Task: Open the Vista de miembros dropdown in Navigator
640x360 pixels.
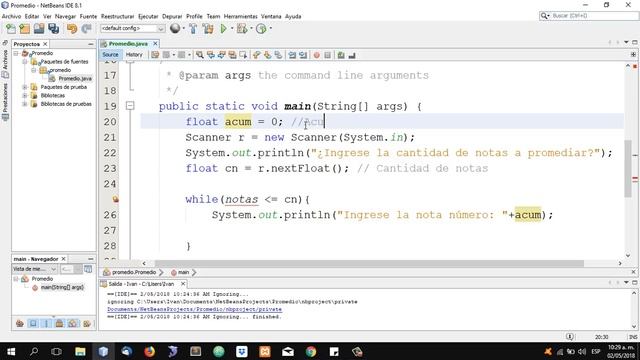Action: click(34, 269)
